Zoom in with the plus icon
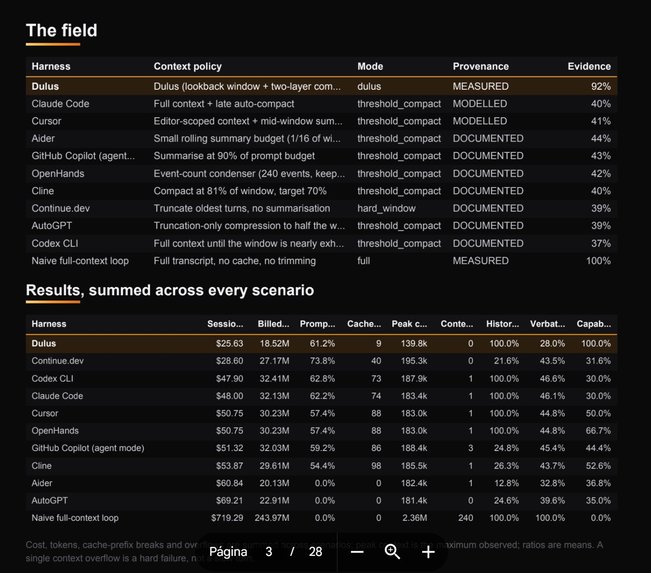651x573 pixels. point(428,552)
